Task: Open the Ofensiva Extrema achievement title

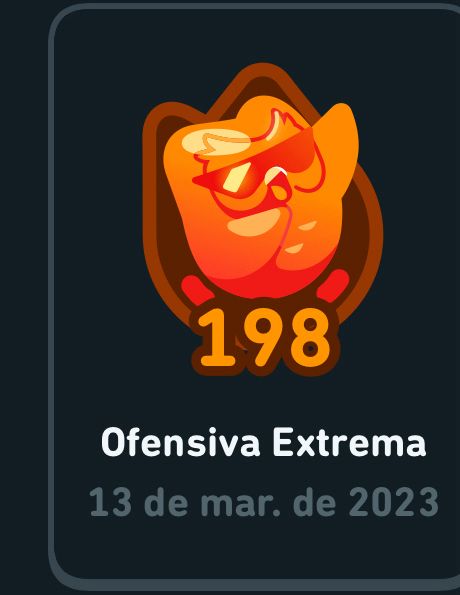Action: click(x=264, y=442)
